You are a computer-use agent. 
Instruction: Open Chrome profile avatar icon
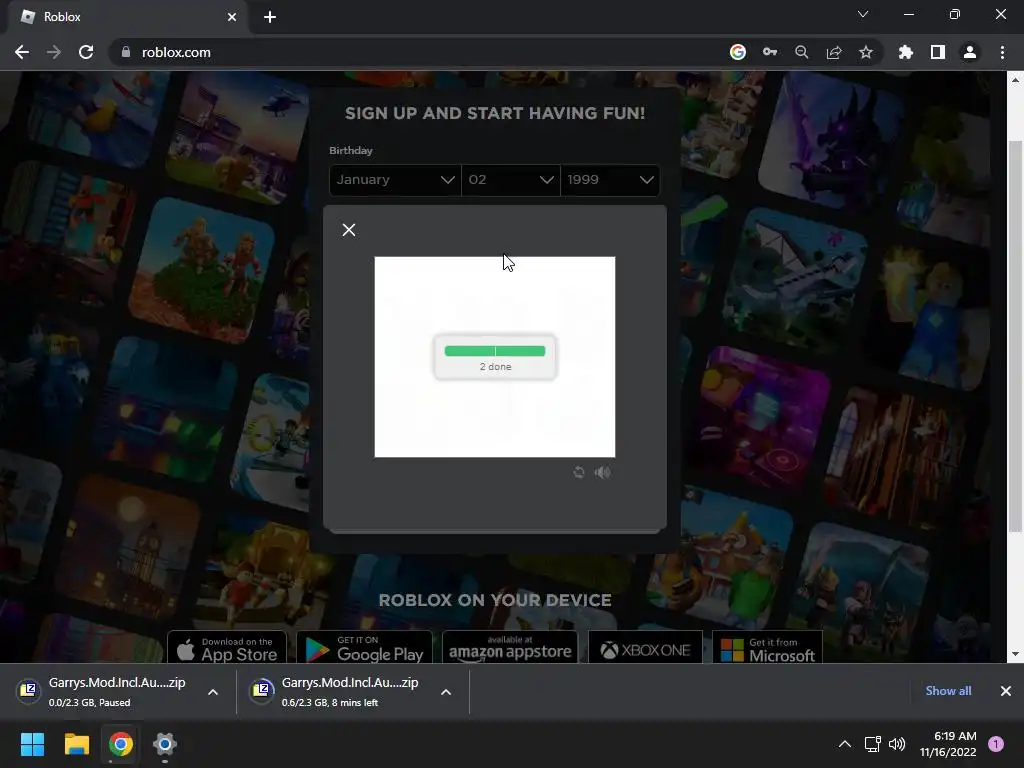[x=970, y=52]
